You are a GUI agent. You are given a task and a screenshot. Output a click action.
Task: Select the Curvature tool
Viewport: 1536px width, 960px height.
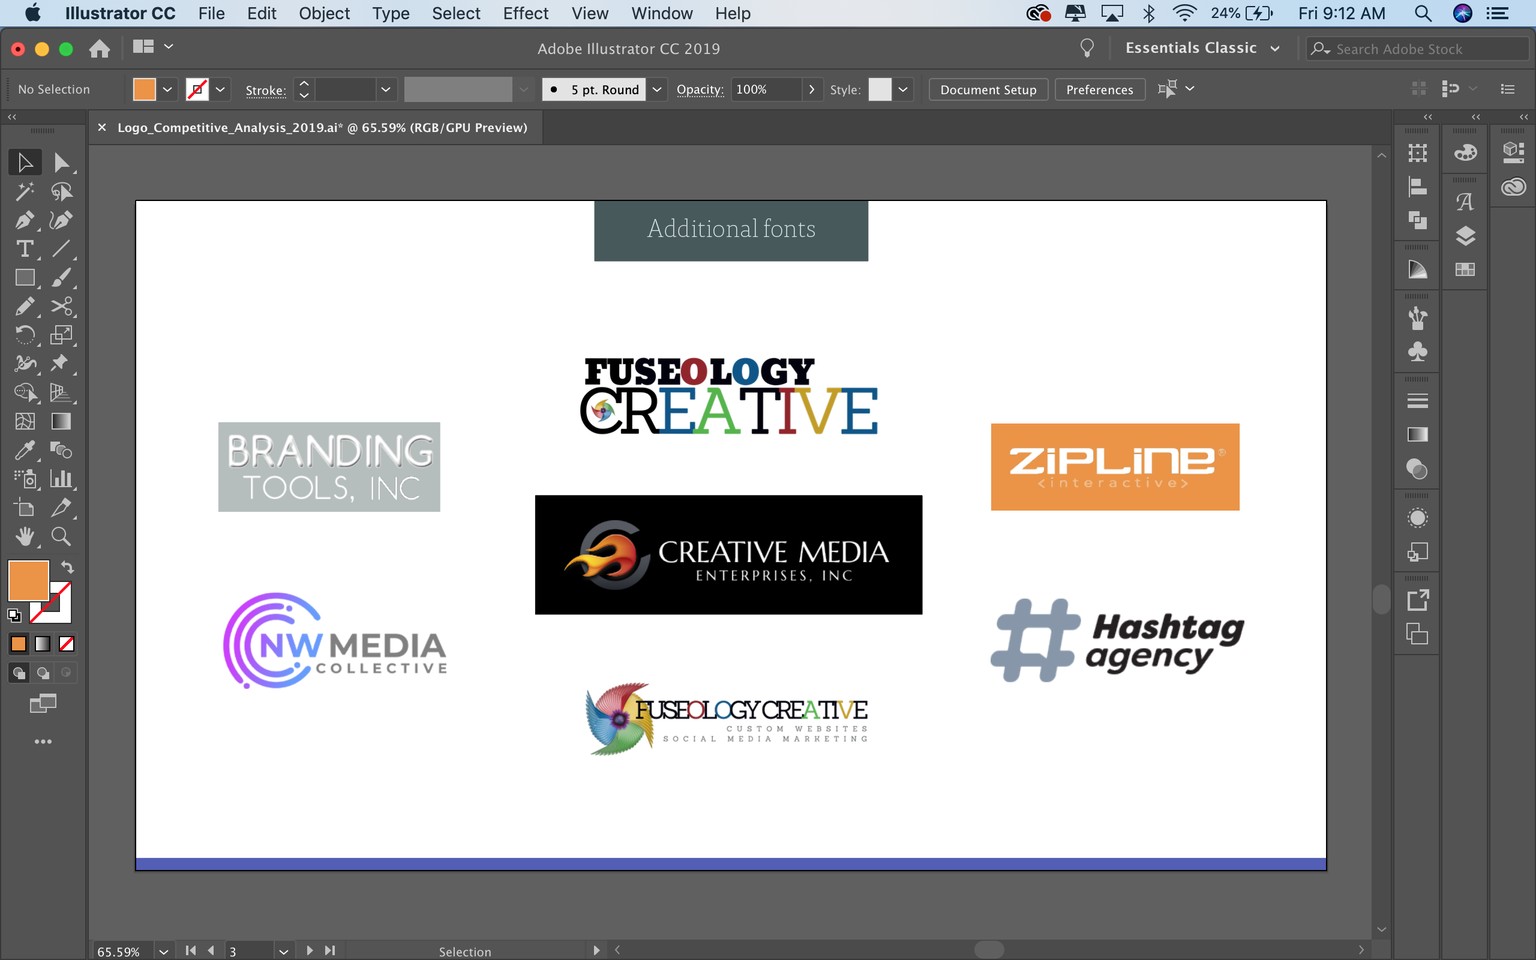[62, 220]
